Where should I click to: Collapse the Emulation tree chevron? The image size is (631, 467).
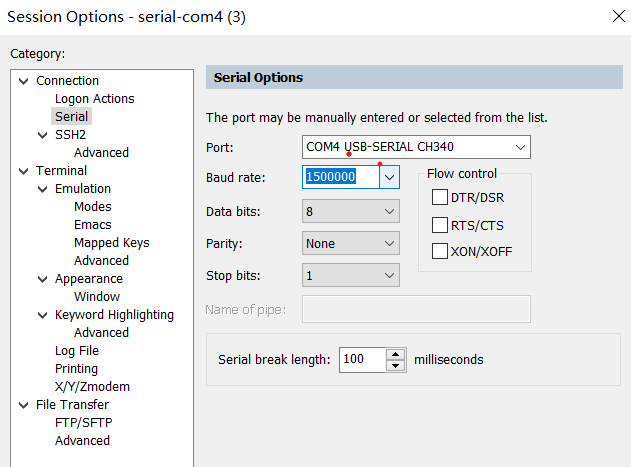tap(43, 189)
